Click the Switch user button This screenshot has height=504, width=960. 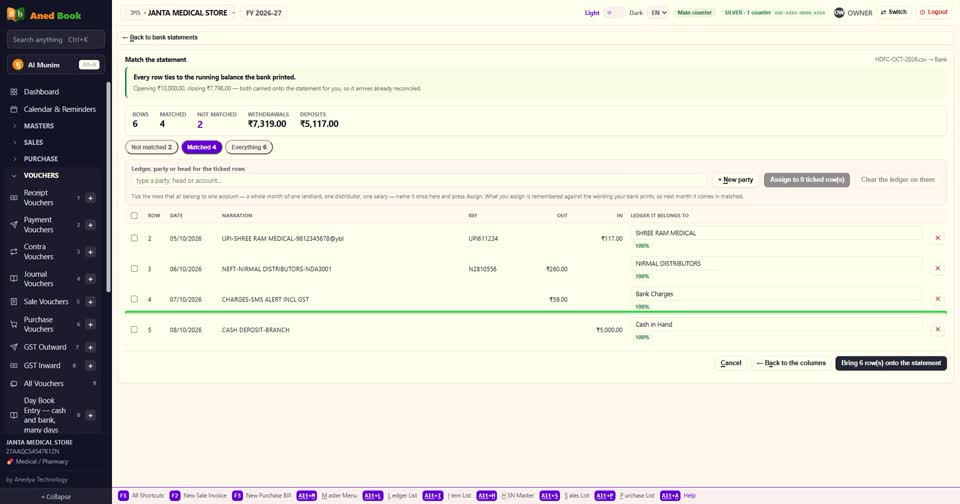(x=894, y=12)
